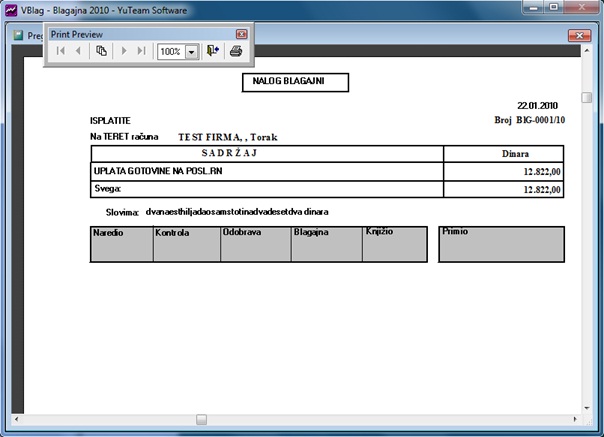The width and height of the screenshot is (604, 437).
Task: Click the horizontal scrollbar thumb
Action: [x=201, y=419]
